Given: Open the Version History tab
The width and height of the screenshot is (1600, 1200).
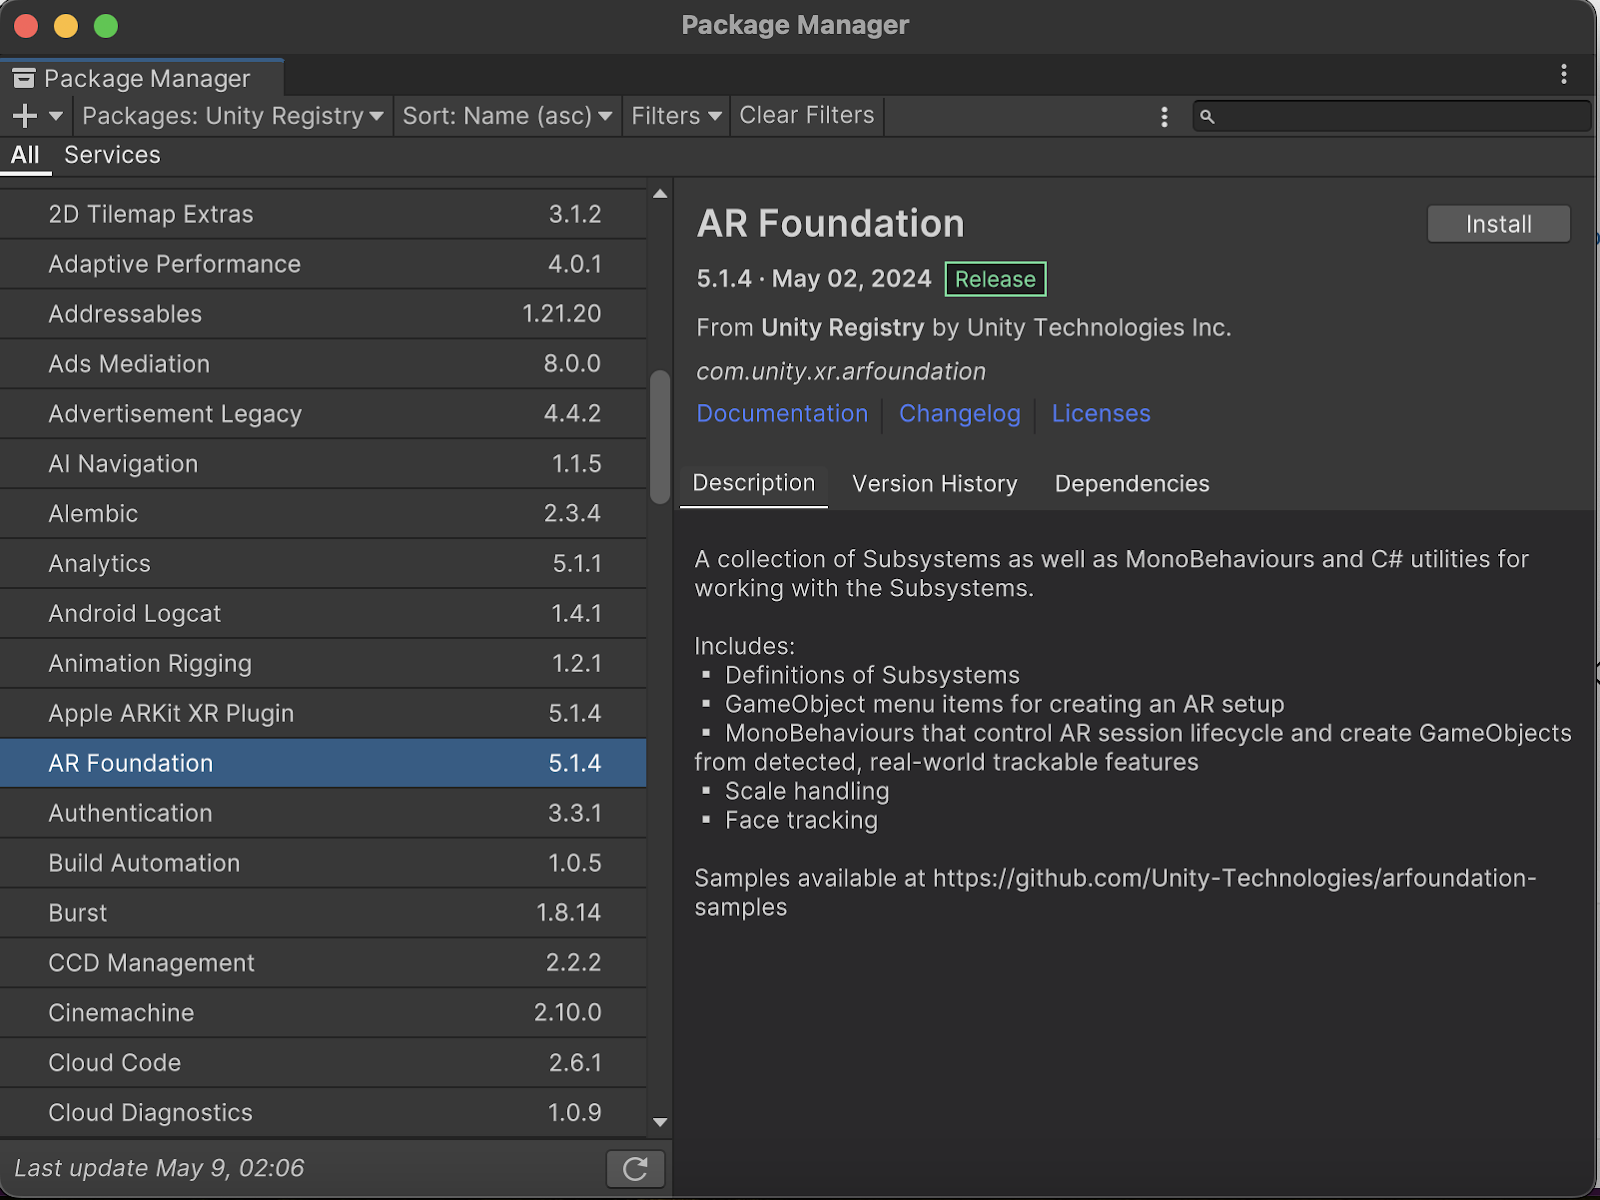Looking at the screenshot, I should (934, 484).
